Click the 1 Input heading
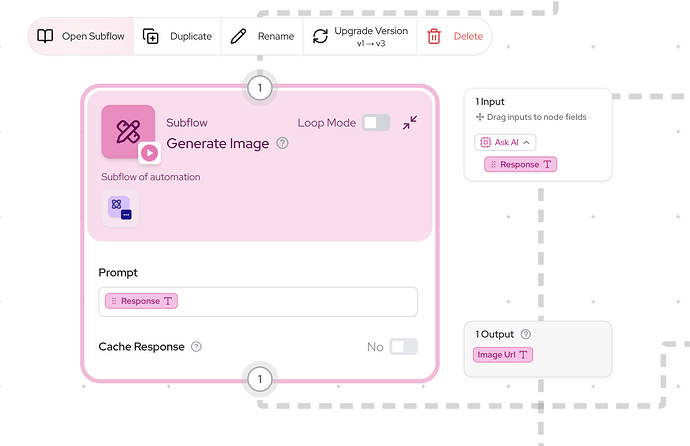The width and height of the screenshot is (690, 446). tap(490, 102)
